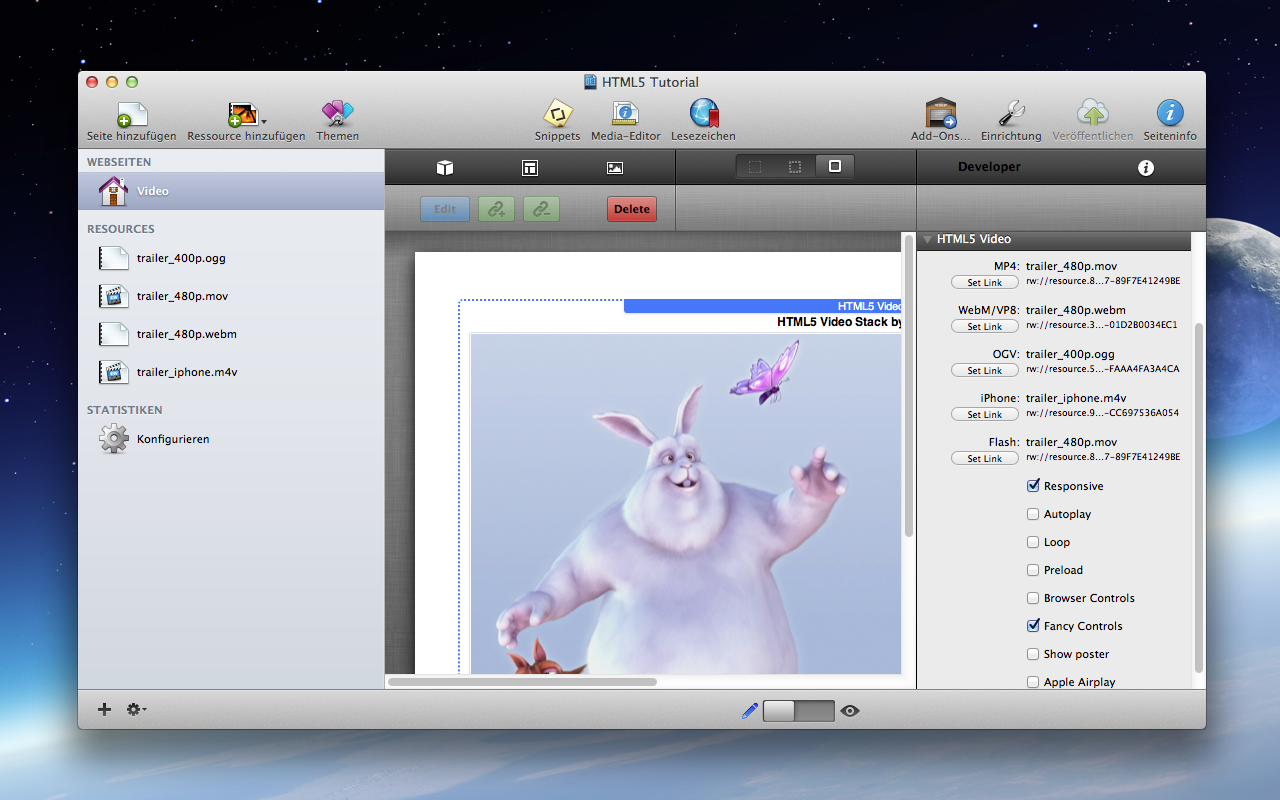
Task: Click the canvas horizontal scrollbar
Action: (x=522, y=682)
